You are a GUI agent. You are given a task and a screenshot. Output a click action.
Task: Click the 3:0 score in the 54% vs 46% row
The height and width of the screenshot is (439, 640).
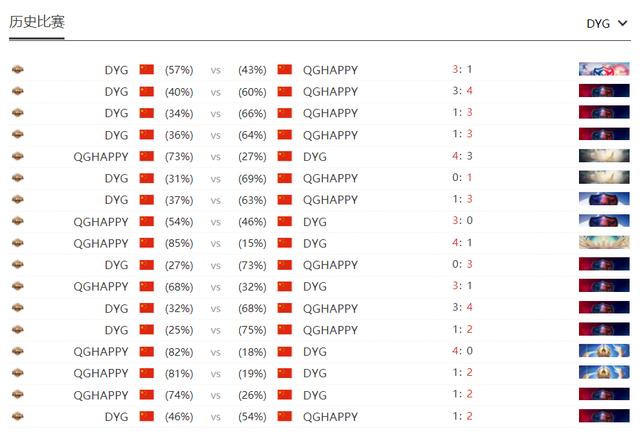tap(461, 221)
